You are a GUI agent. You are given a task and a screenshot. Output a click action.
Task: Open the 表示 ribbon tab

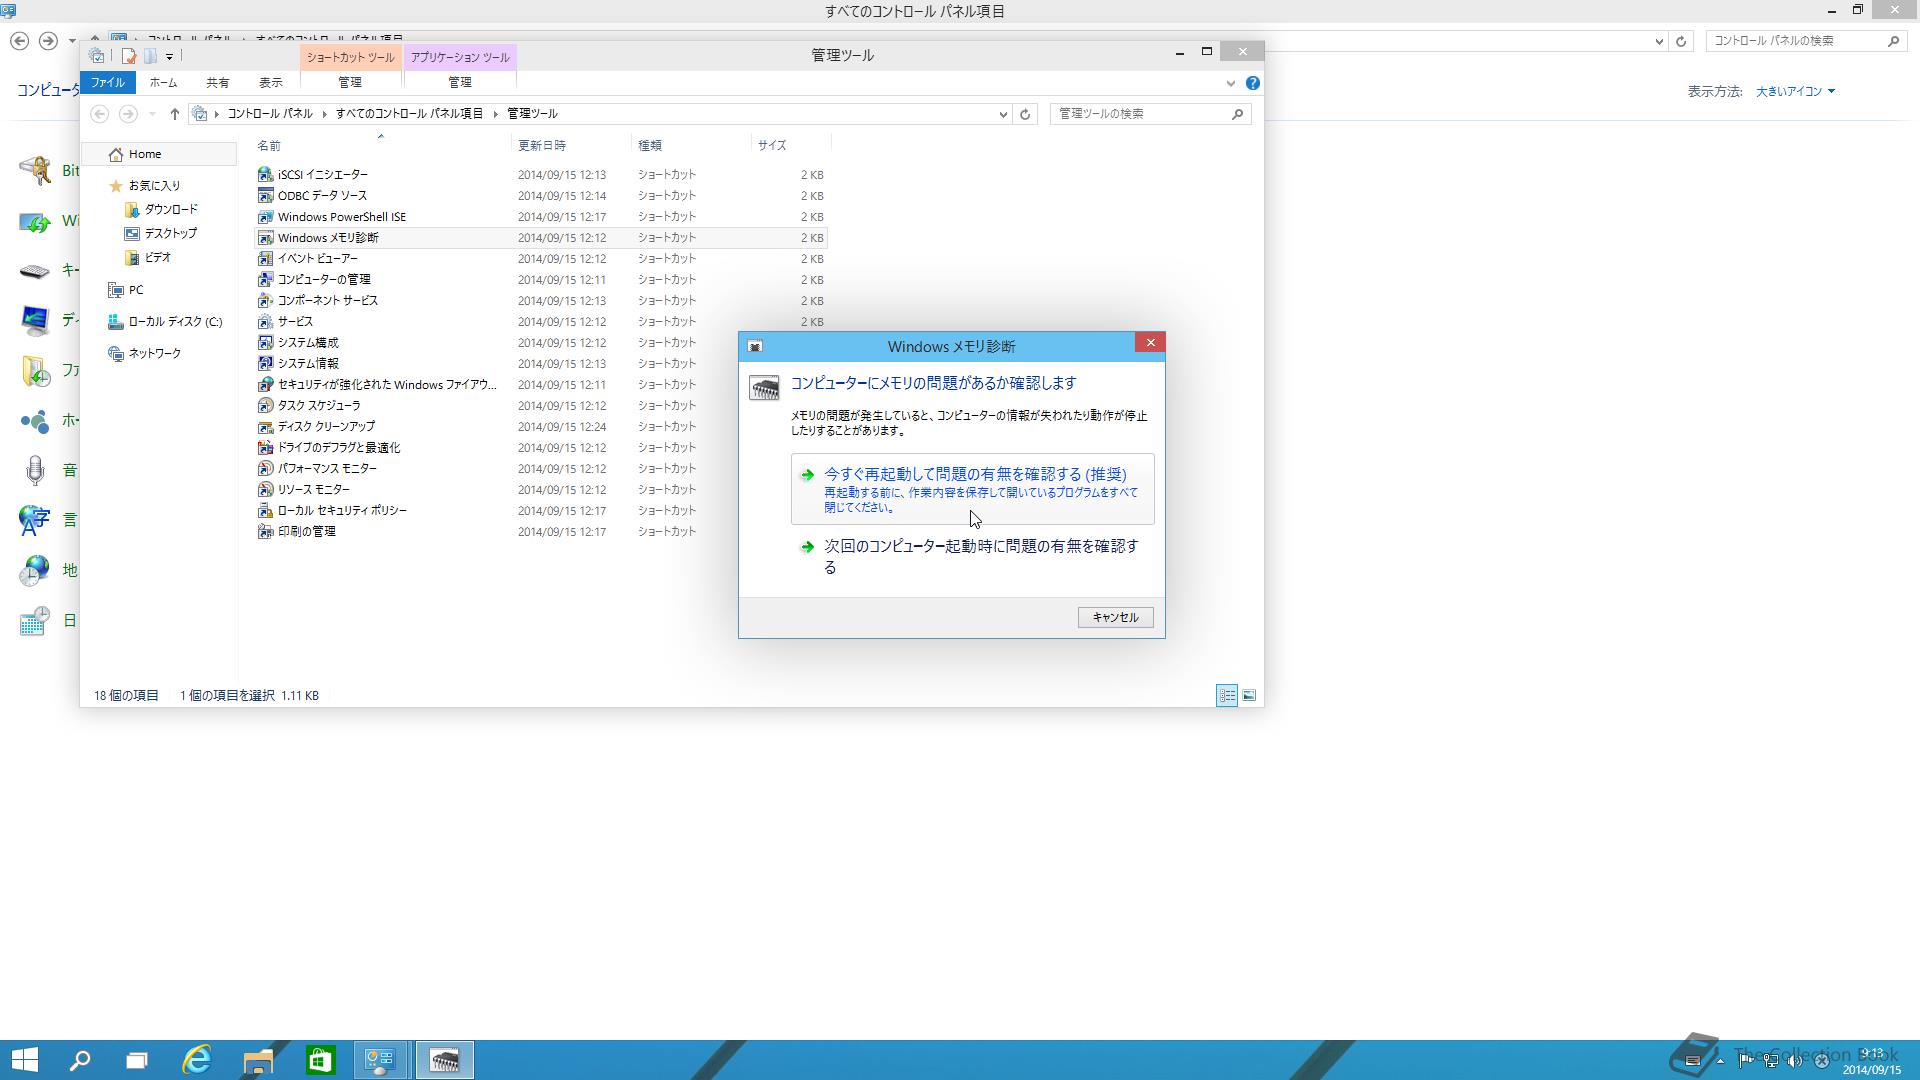coord(271,83)
